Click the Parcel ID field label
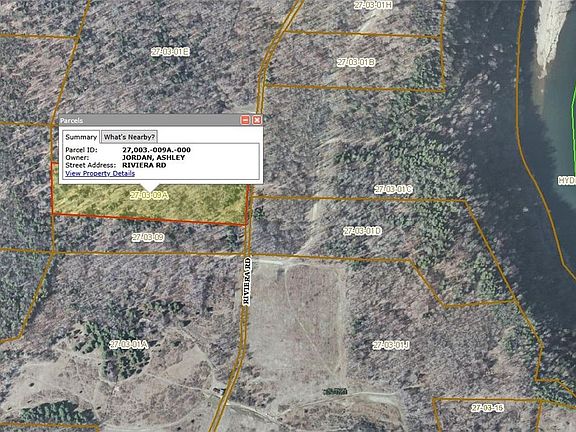This screenshot has width=576, height=432. [80, 150]
